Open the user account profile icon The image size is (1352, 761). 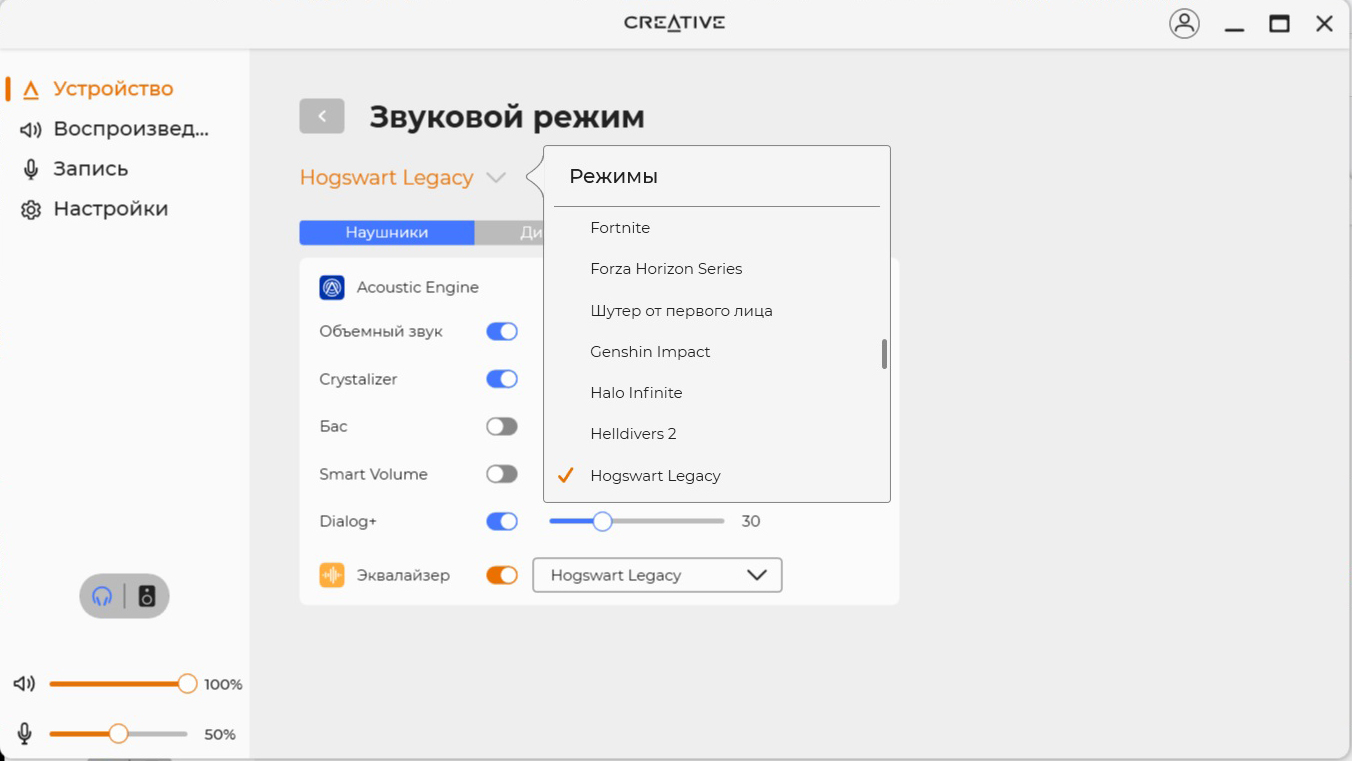click(1184, 24)
